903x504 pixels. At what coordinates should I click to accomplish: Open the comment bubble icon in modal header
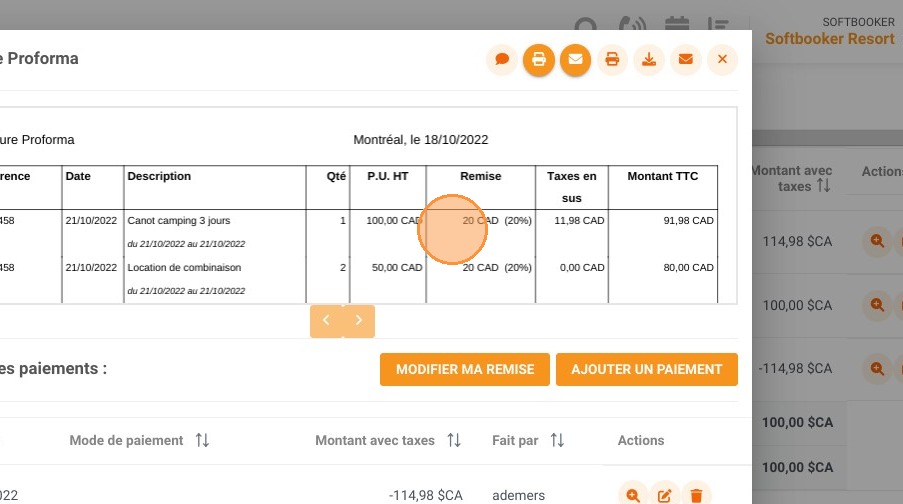point(502,59)
